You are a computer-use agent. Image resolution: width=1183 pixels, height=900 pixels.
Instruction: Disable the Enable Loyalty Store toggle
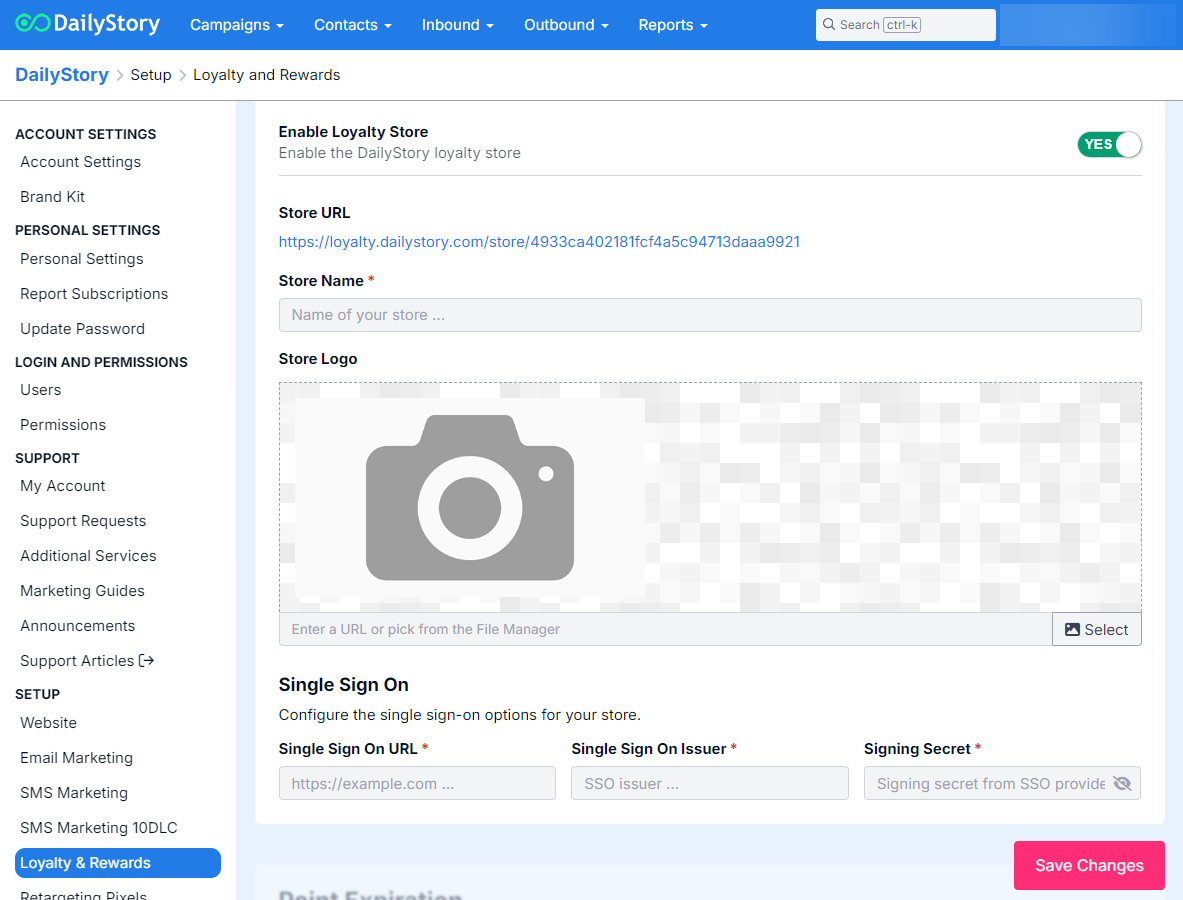click(x=1109, y=144)
